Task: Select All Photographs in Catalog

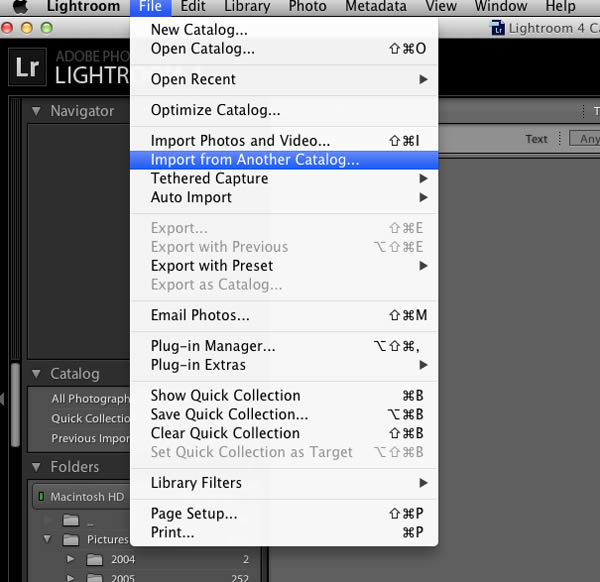Action: (90, 399)
